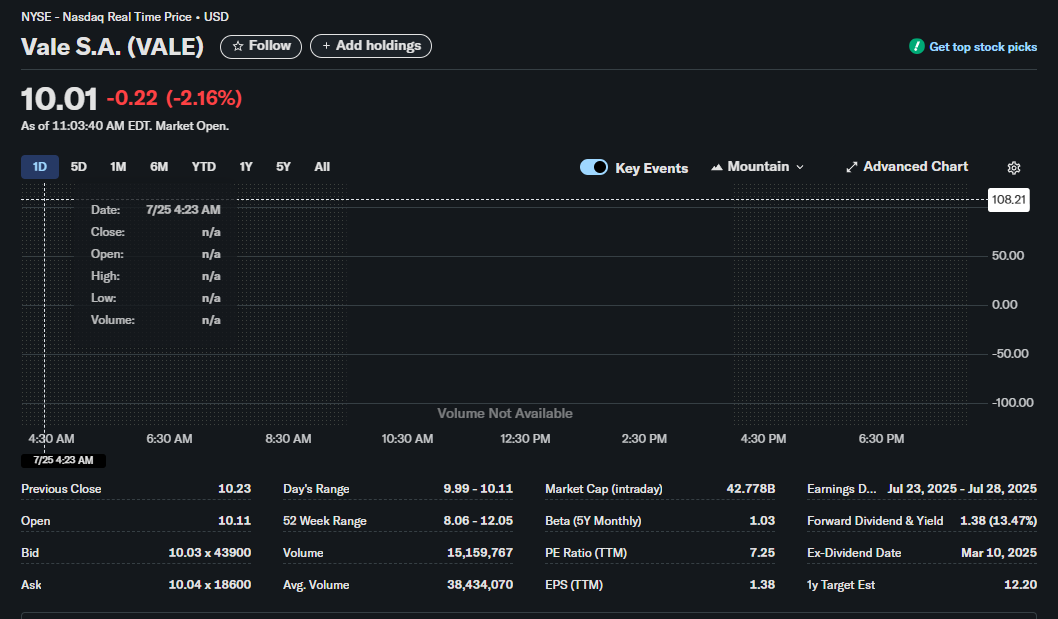Screen dimensions: 1058x619
Task: Click the Forward Dividend & Yield label
Action: click(x=874, y=520)
